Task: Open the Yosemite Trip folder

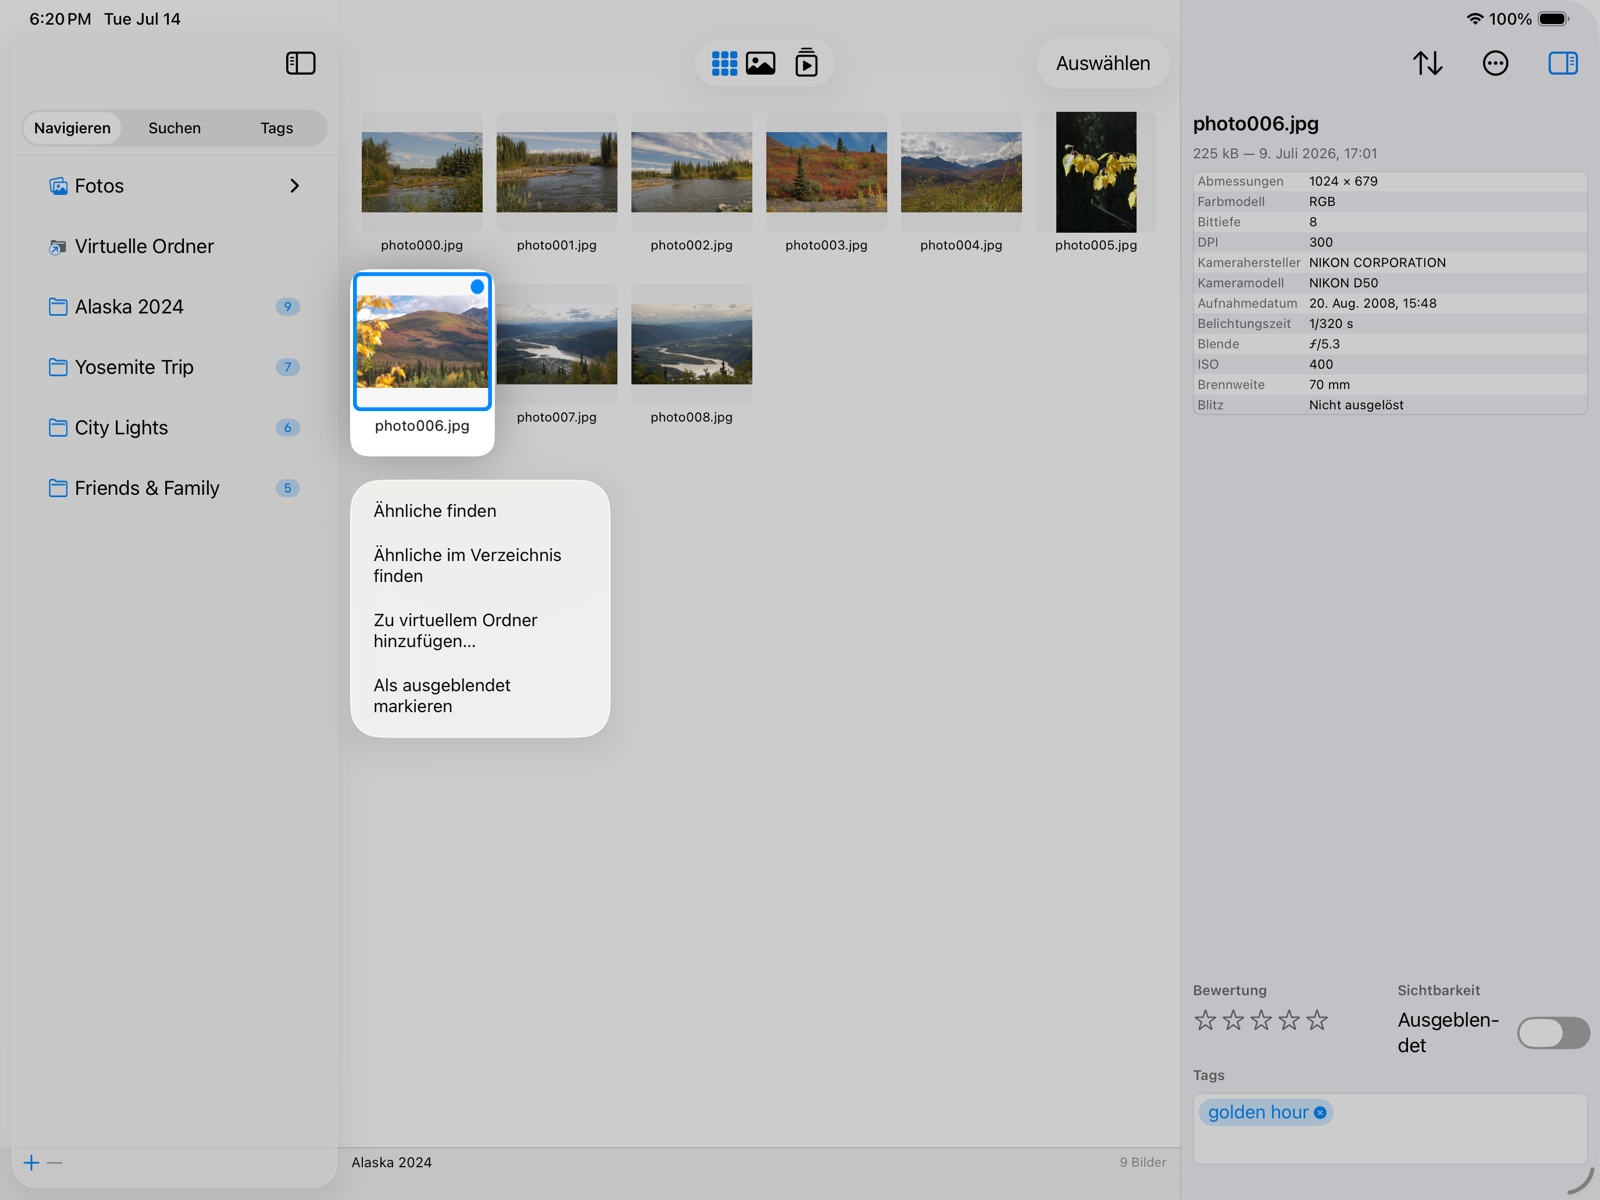Action: pyautogui.click(x=174, y=367)
